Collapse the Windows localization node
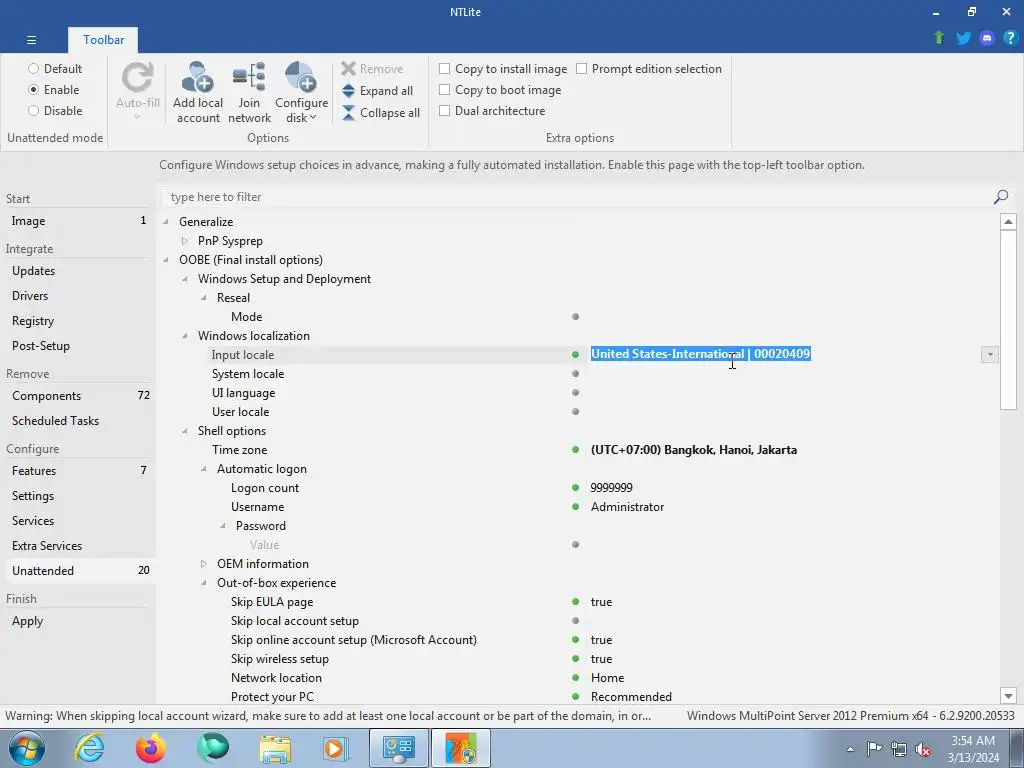Image resolution: width=1024 pixels, height=768 pixels. 185,336
